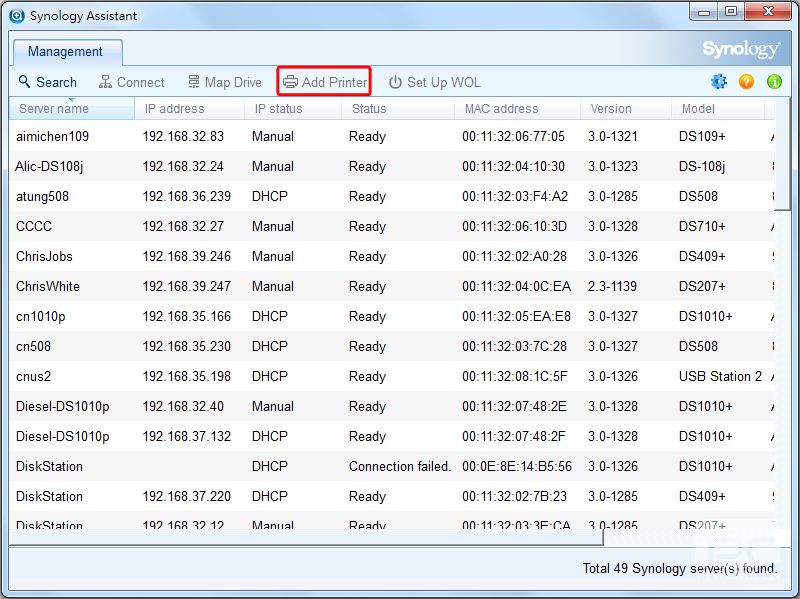Viewport: 800px width, 599px height.
Task: Click the Synology Assistant title bar icon
Action: pos(17,16)
